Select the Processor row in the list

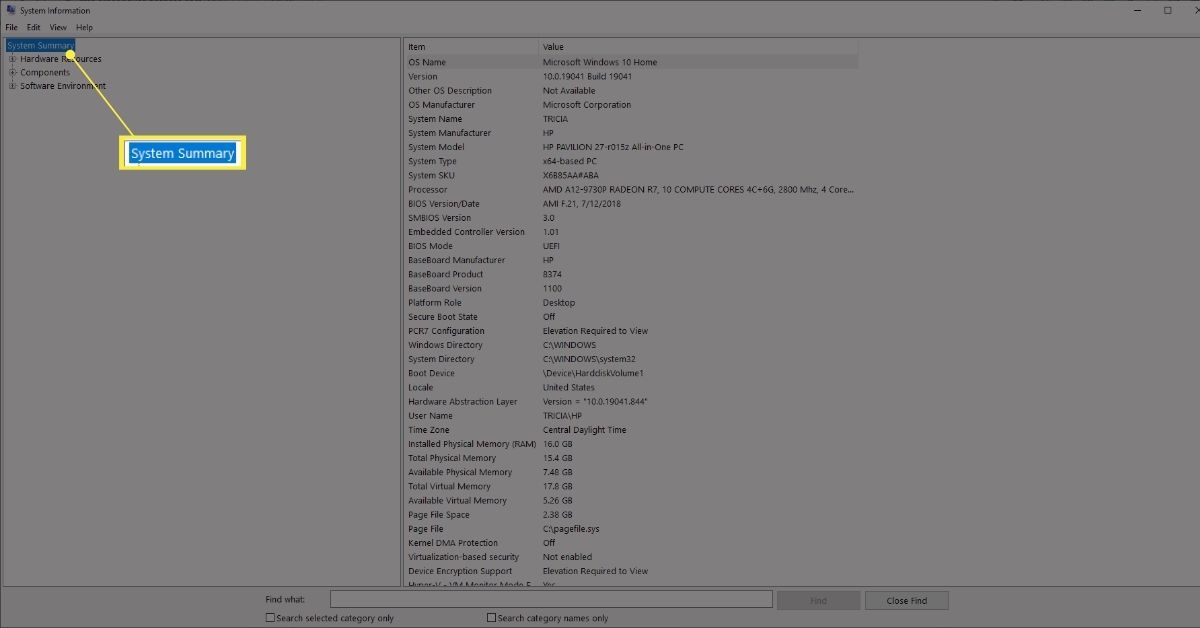coord(630,189)
